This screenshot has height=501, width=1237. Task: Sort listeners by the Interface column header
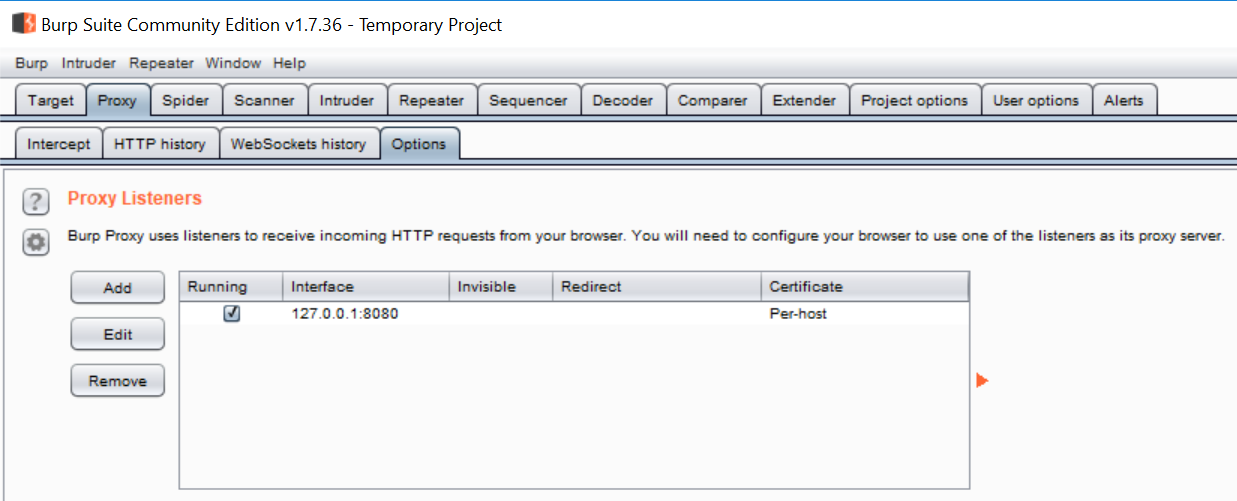point(365,287)
